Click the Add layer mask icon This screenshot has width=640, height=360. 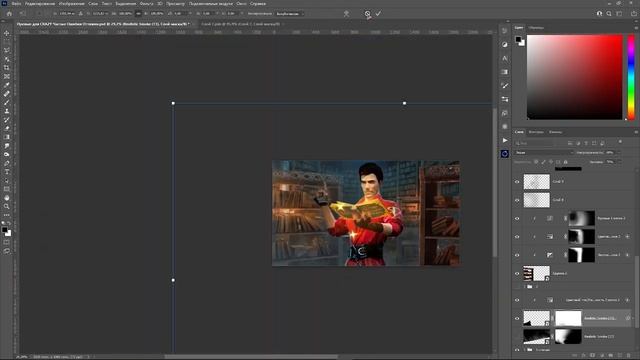(x=592, y=356)
